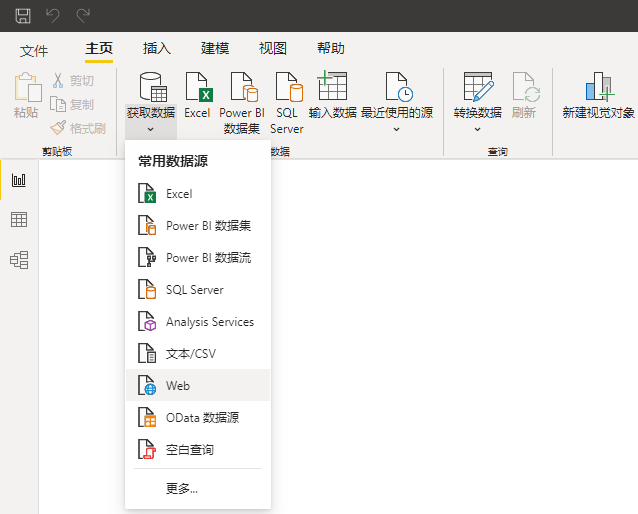Open the 文件 menu tab
This screenshot has height=514, width=638.
click(x=34, y=51)
